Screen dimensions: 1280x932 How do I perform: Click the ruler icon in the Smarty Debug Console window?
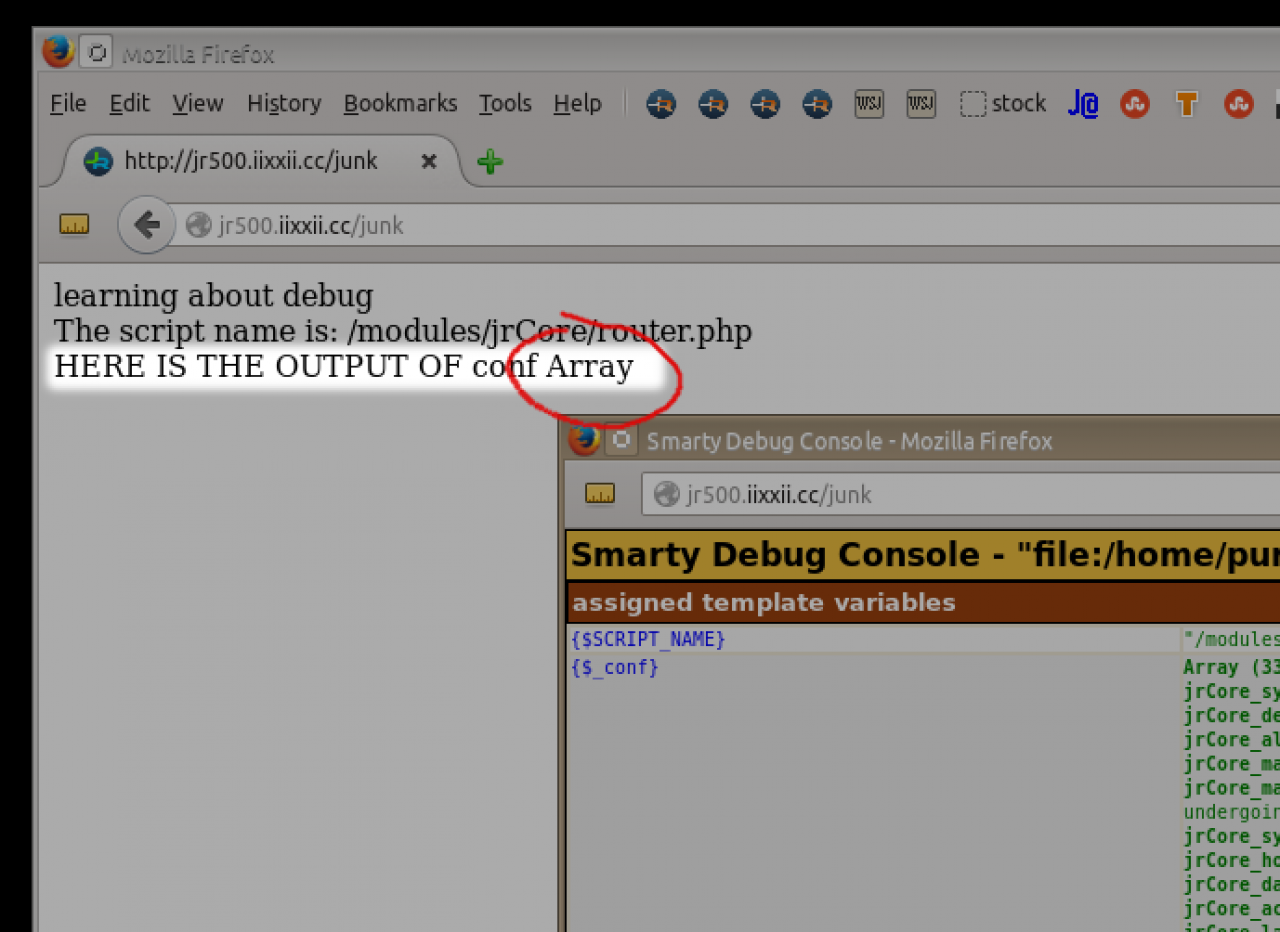(600, 494)
